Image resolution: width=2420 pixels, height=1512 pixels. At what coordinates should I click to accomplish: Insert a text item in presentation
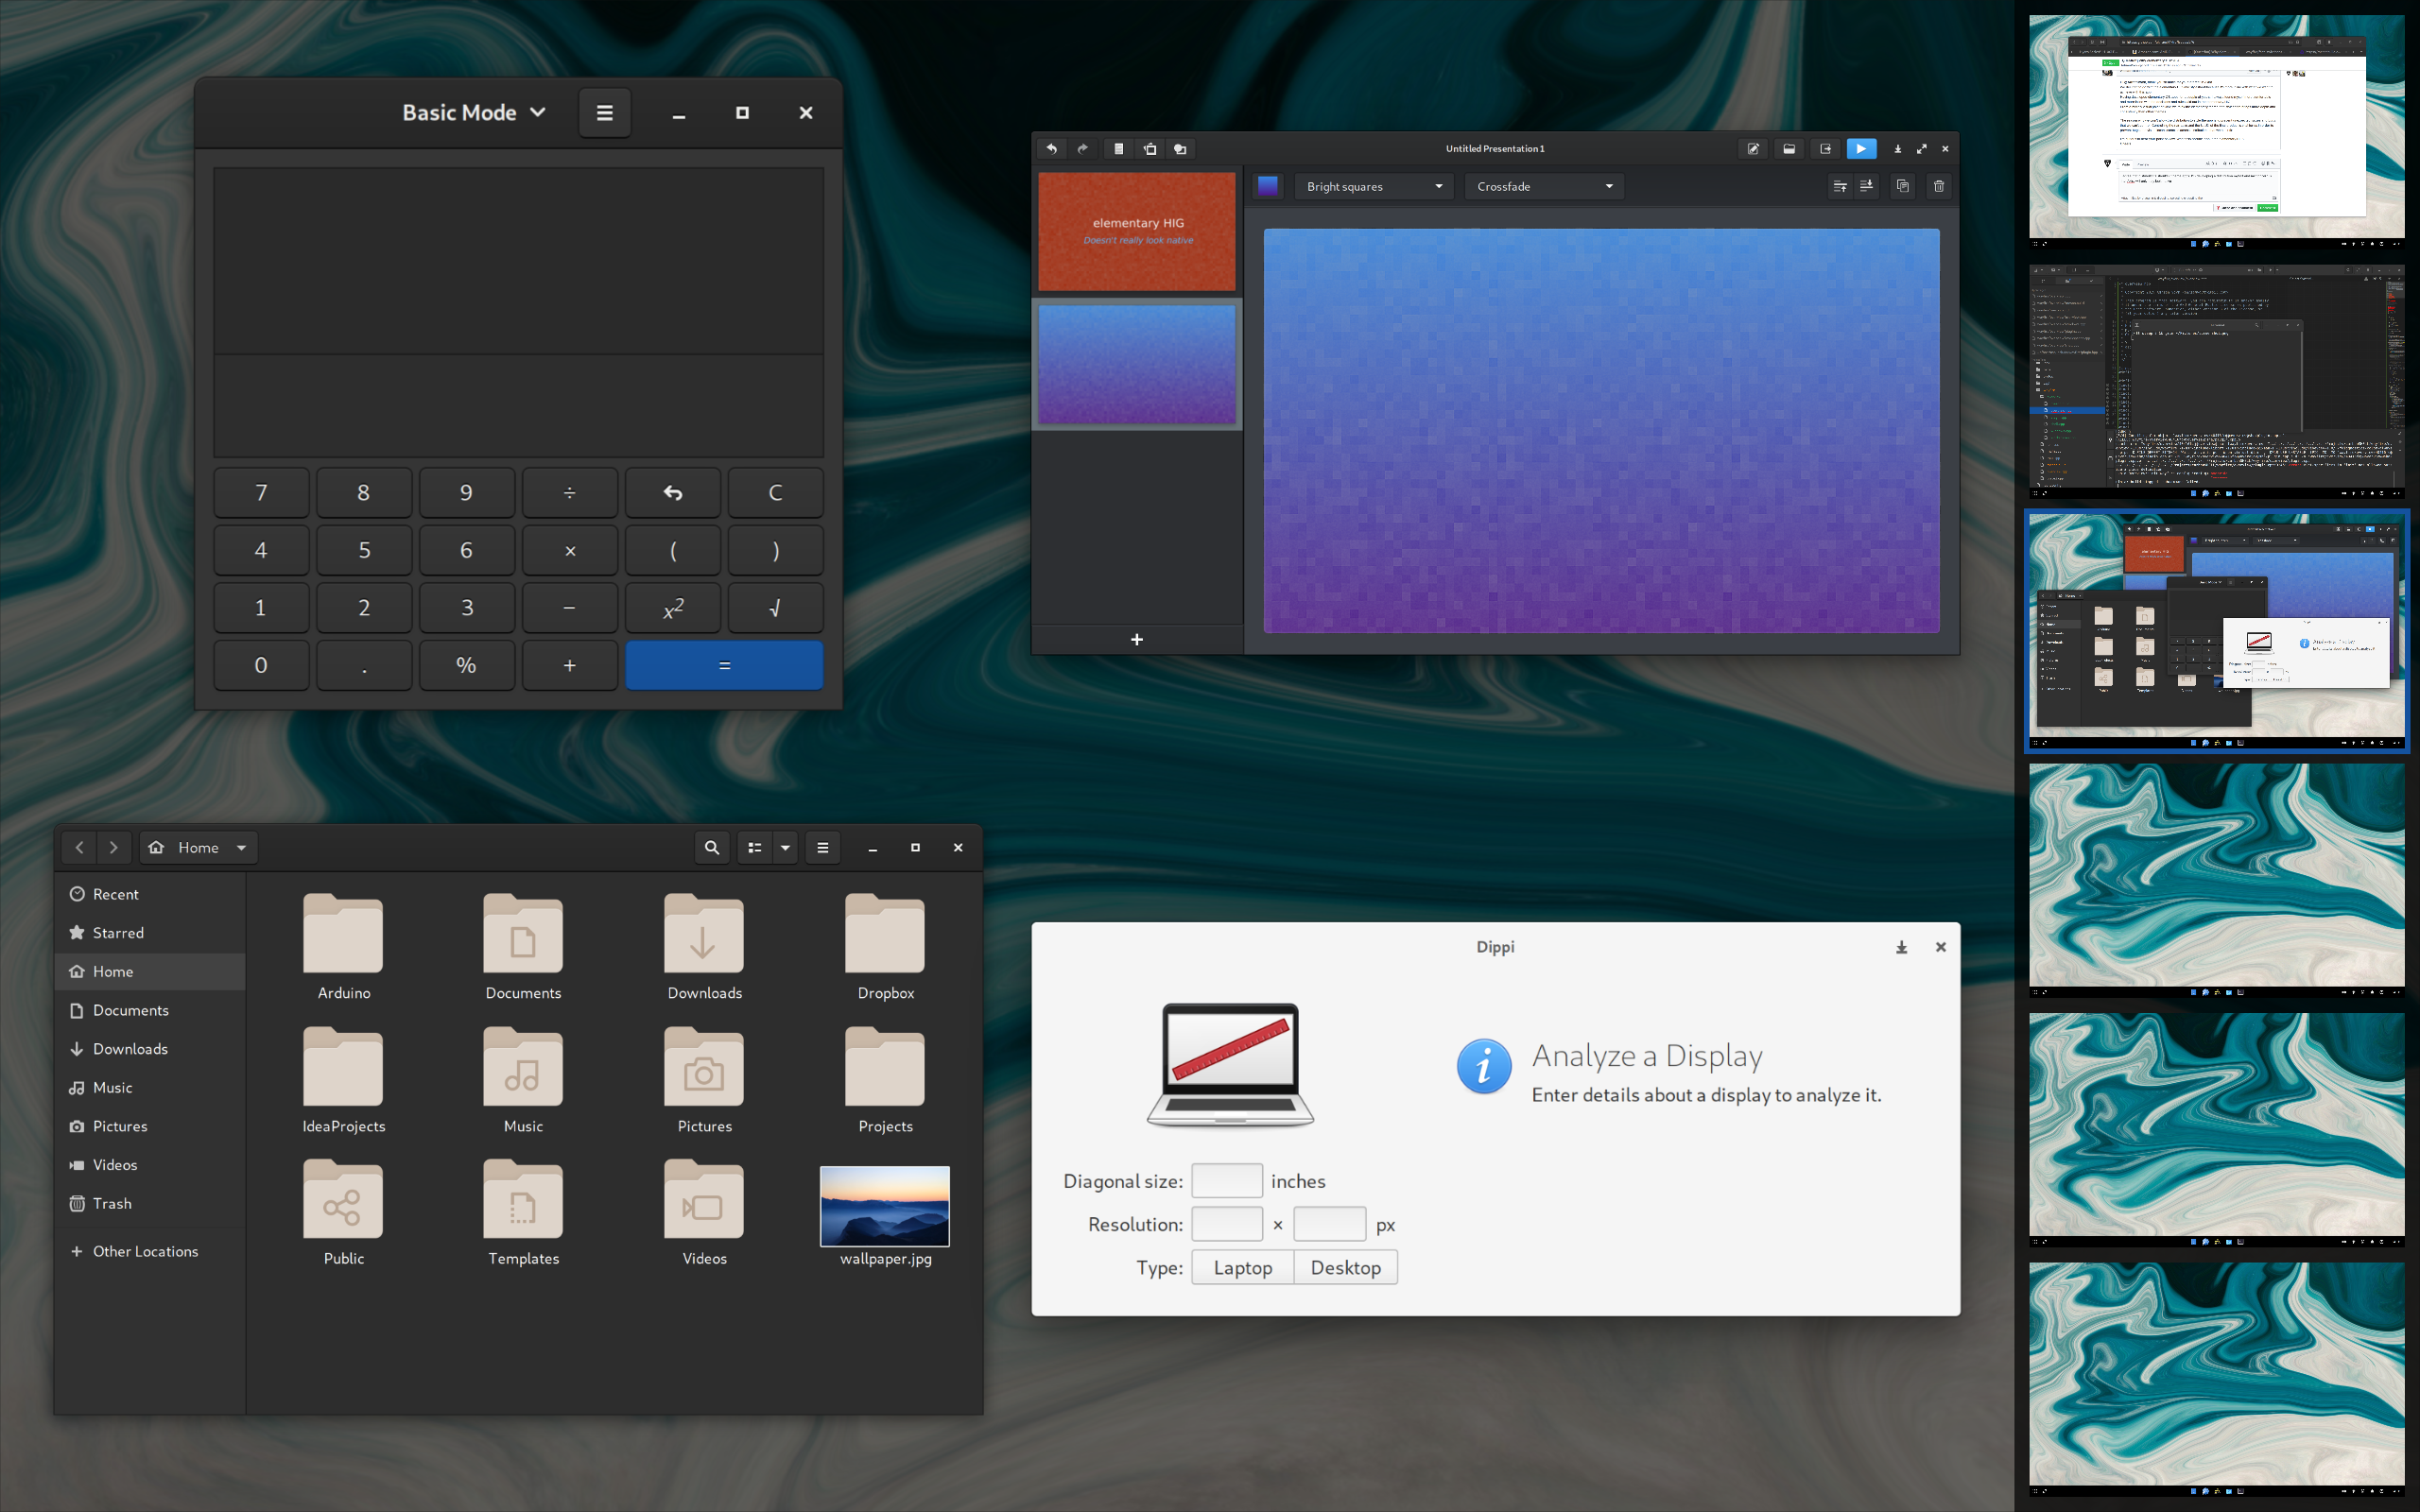click(1118, 149)
